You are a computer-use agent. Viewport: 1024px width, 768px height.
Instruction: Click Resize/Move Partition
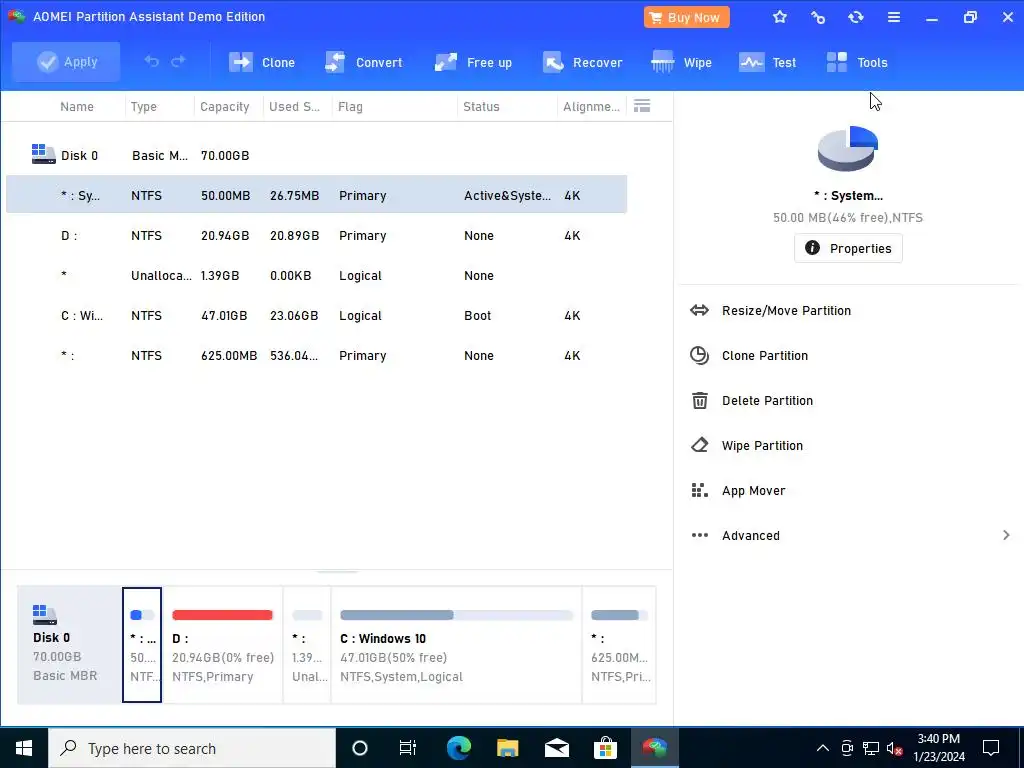coord(786,311)
